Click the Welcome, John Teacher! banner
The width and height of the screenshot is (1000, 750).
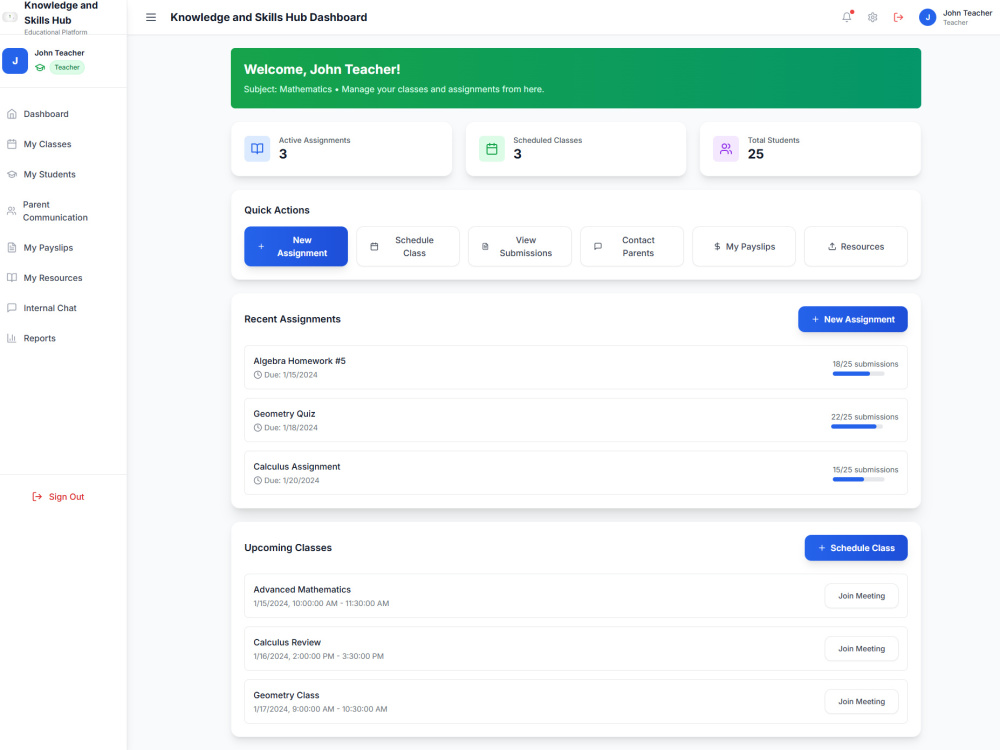(x=576, y=78)
